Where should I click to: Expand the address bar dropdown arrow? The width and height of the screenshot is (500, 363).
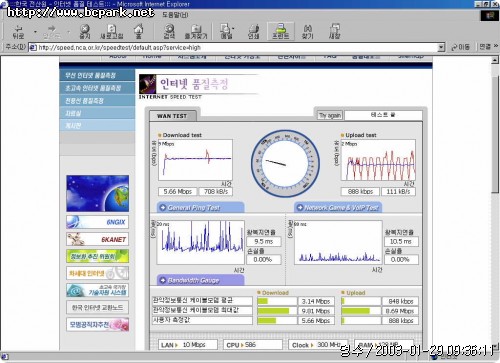(x=441, y=47)
